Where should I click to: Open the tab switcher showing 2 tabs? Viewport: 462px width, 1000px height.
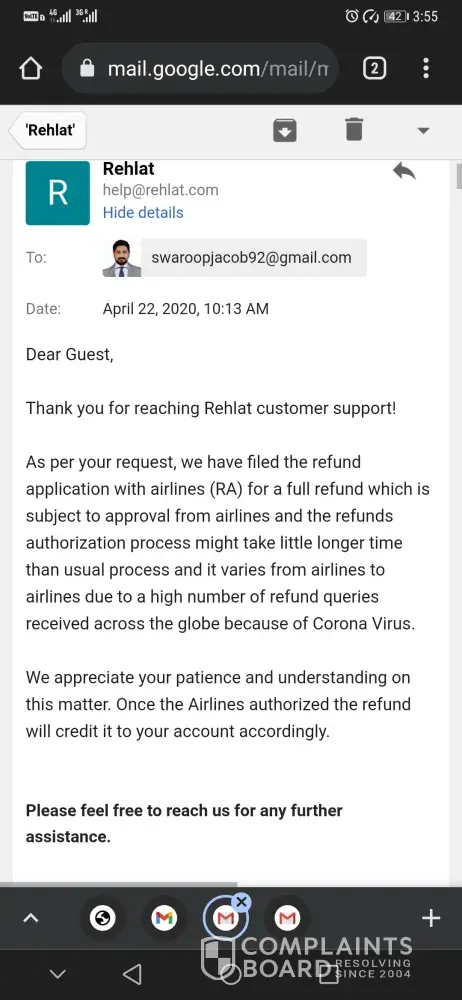(x=375, y=68)
